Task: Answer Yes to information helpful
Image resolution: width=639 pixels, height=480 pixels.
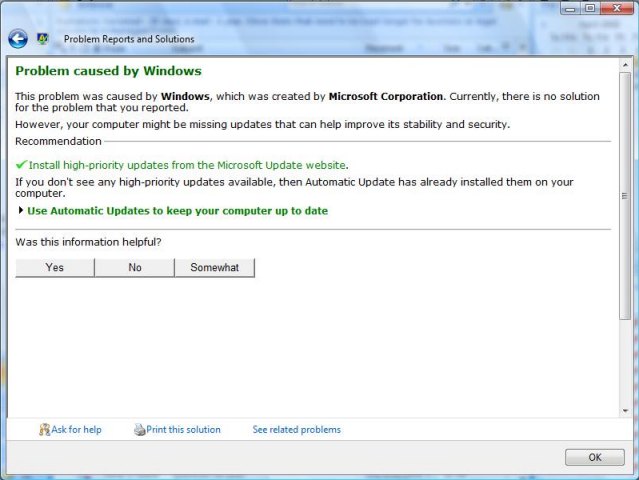Action: (x=55, y=267)
